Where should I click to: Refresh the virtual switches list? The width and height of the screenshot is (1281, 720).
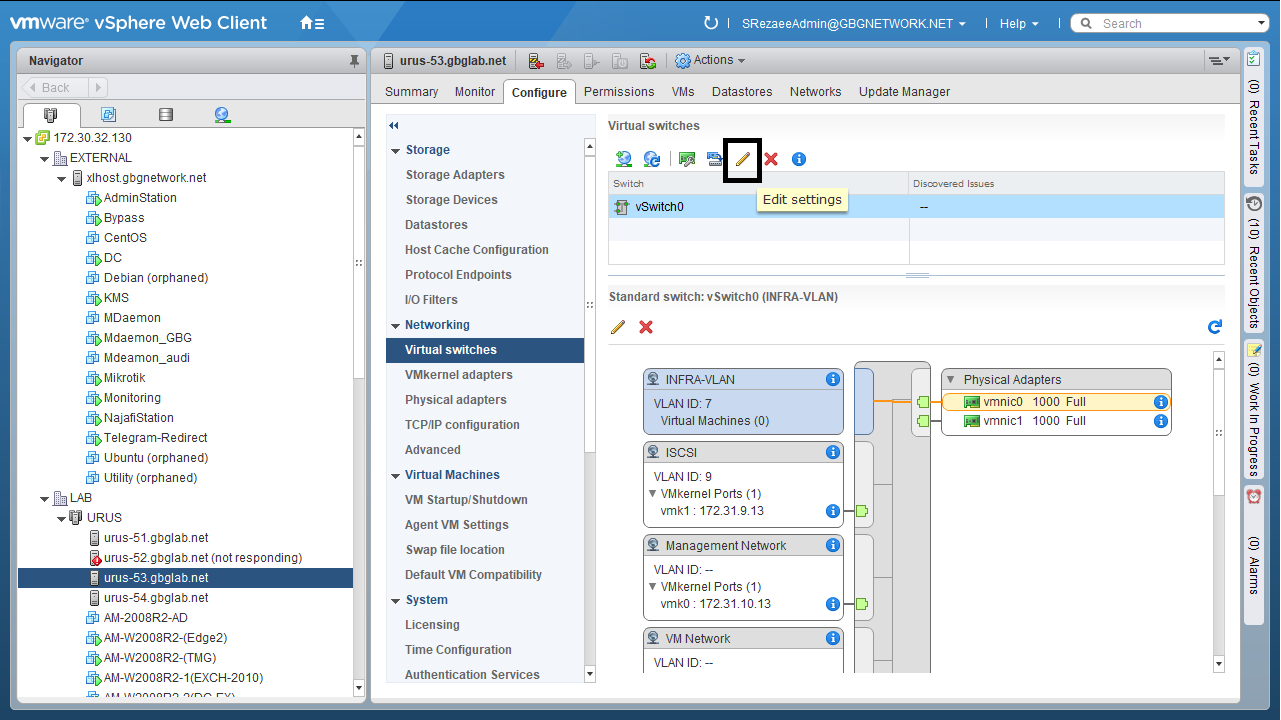point(652,159)
